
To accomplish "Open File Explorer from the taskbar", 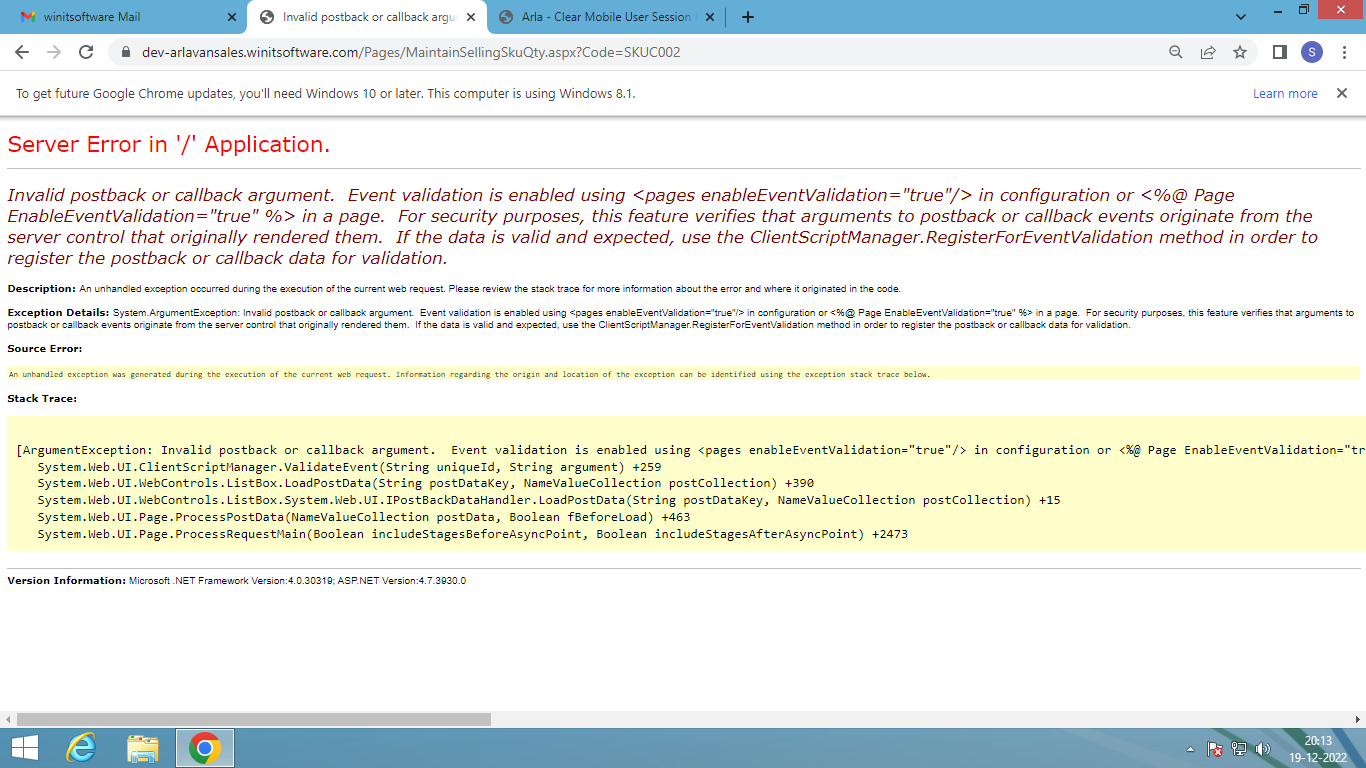I will (x=143, y=748).
